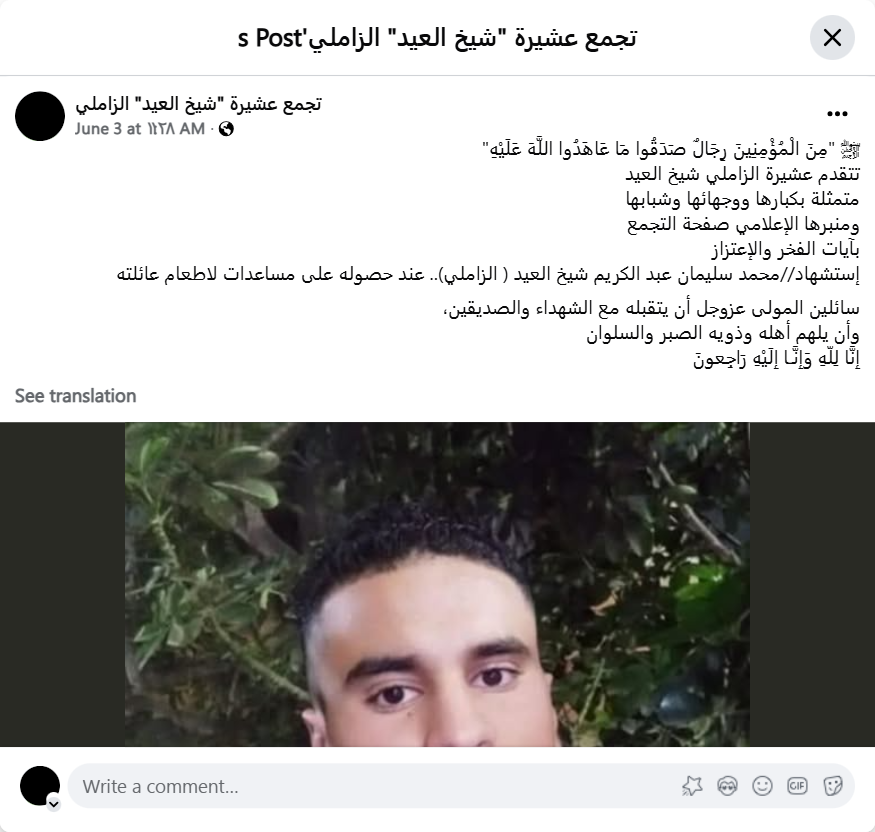
Task: Open the three-dot post options menu
Action: tap(837, 114)
